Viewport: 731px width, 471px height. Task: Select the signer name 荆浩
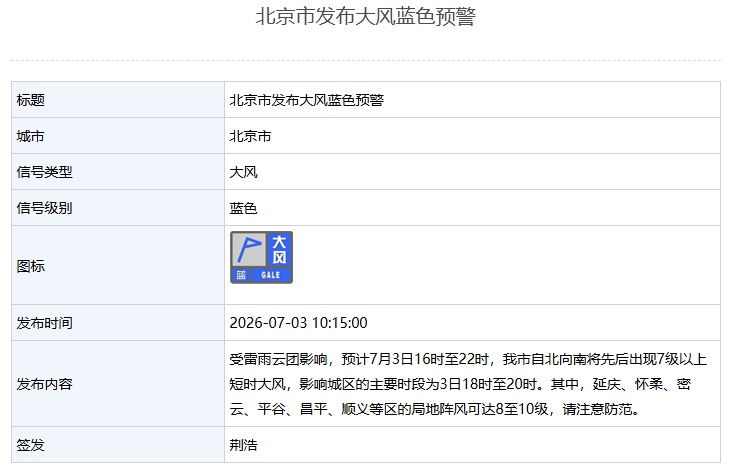click(x=243, y=445)
